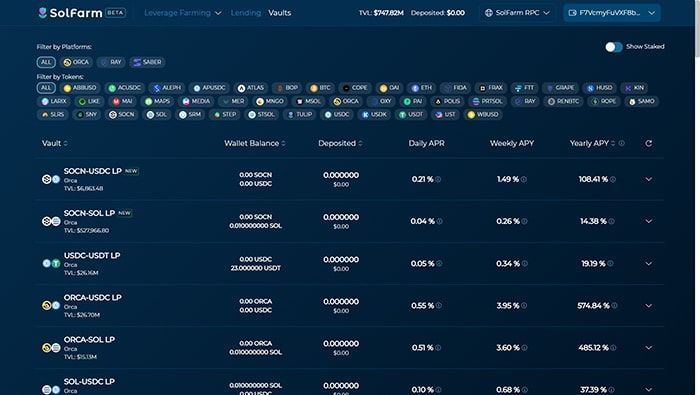This screenshot has height=395, width=700.
Task: Filter by the UST token chip
Action: 445,115
